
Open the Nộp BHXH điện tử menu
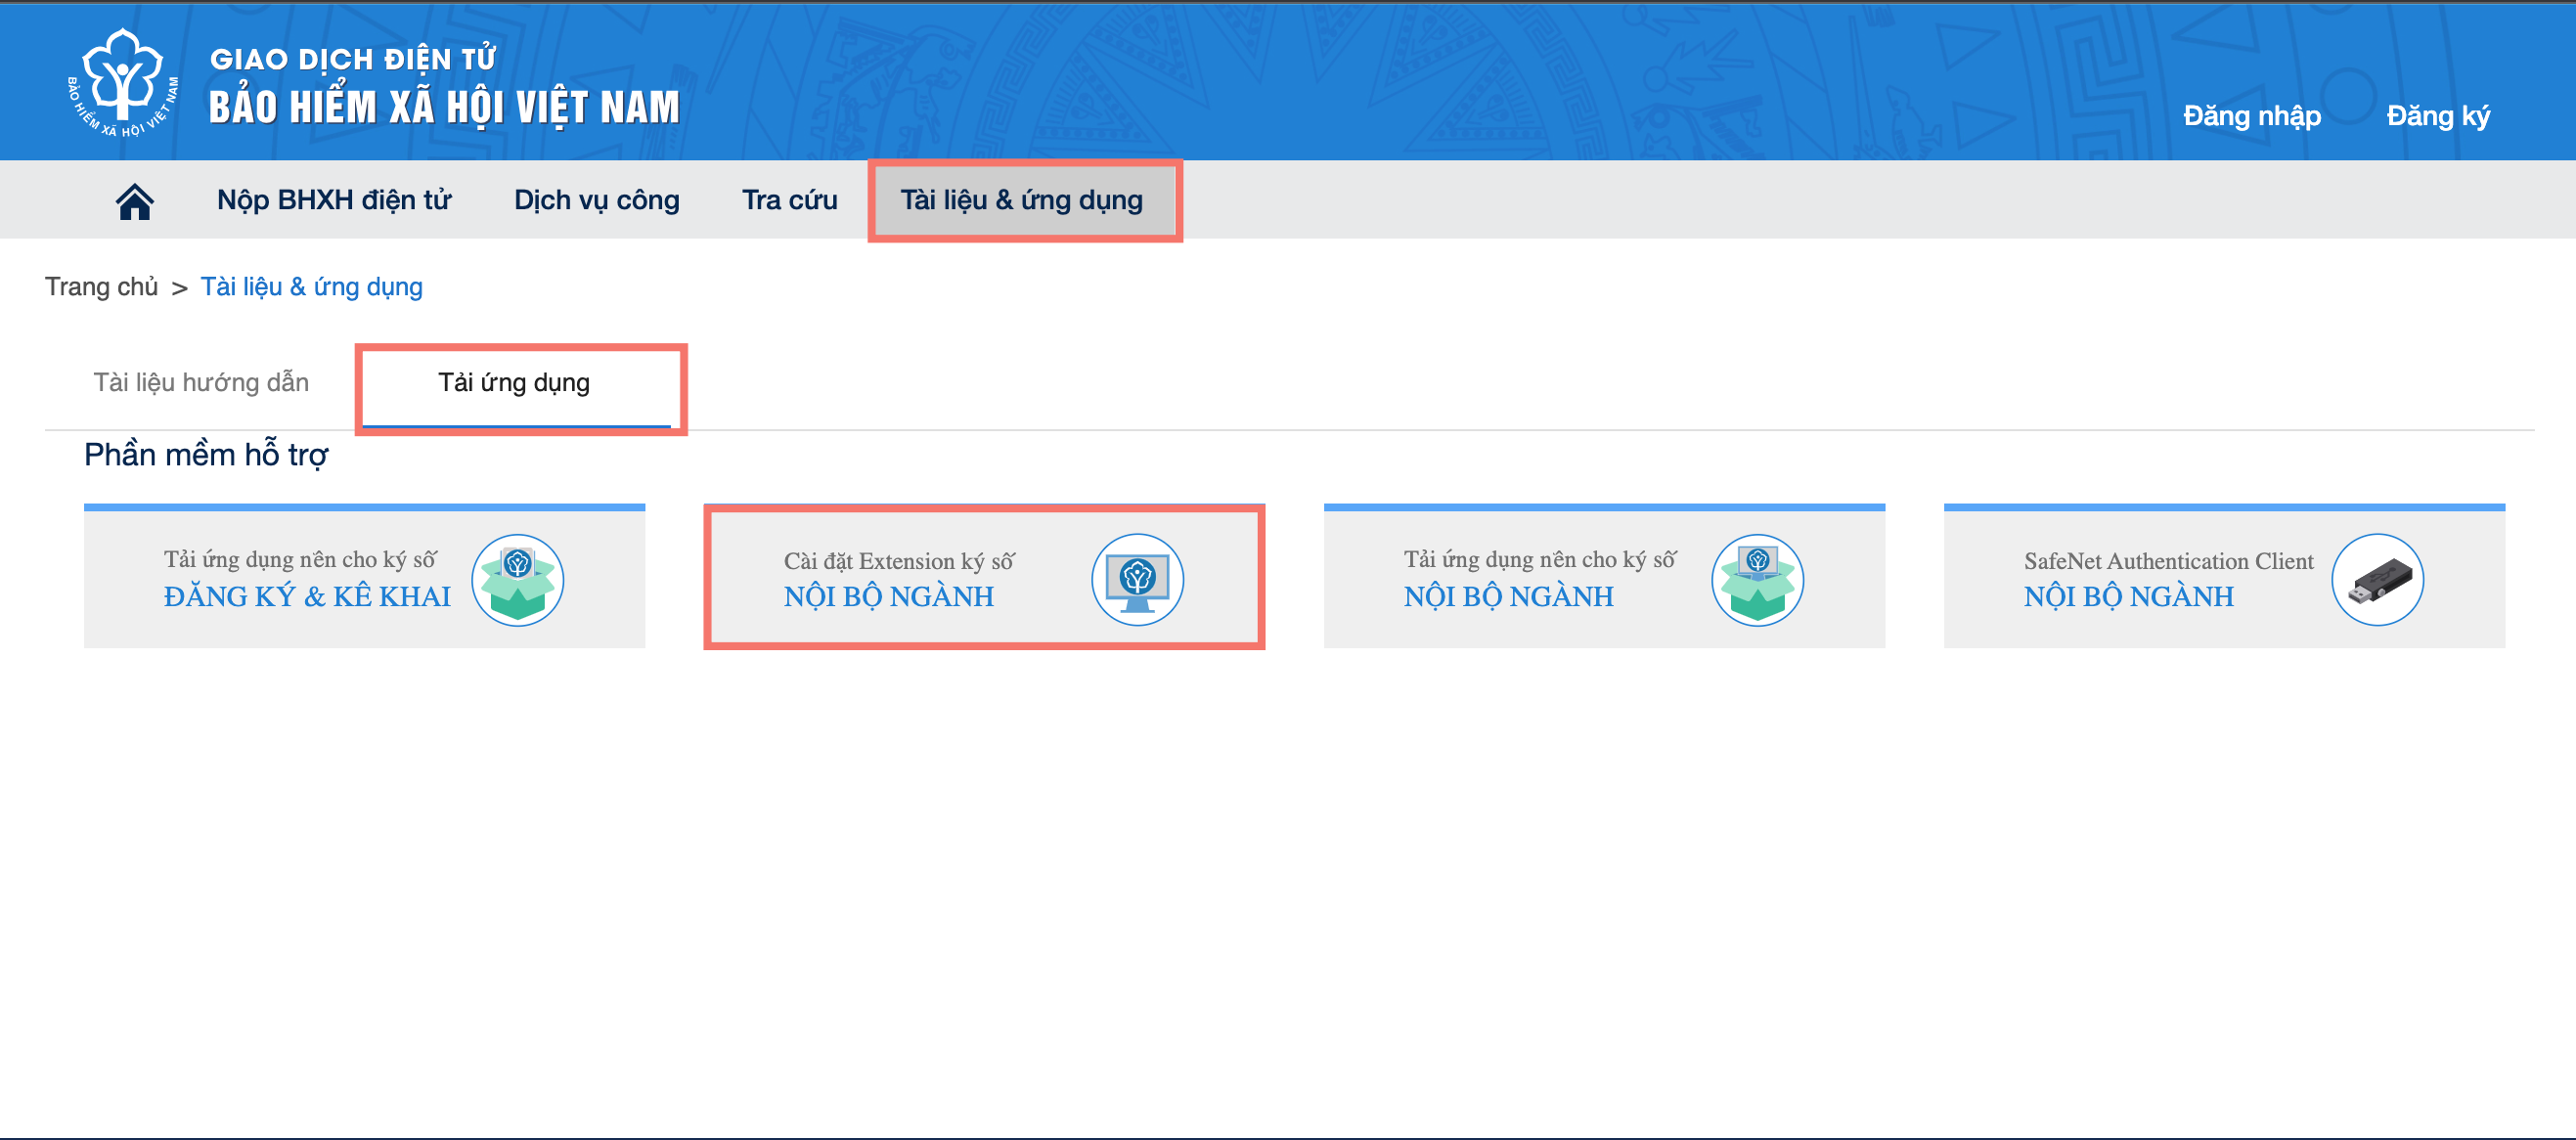(x=334, y=199)
